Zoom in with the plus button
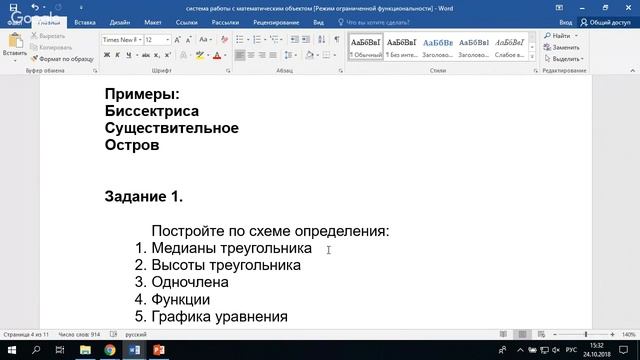Viewport: 640px width, 360px height. (x=612, y=334)
